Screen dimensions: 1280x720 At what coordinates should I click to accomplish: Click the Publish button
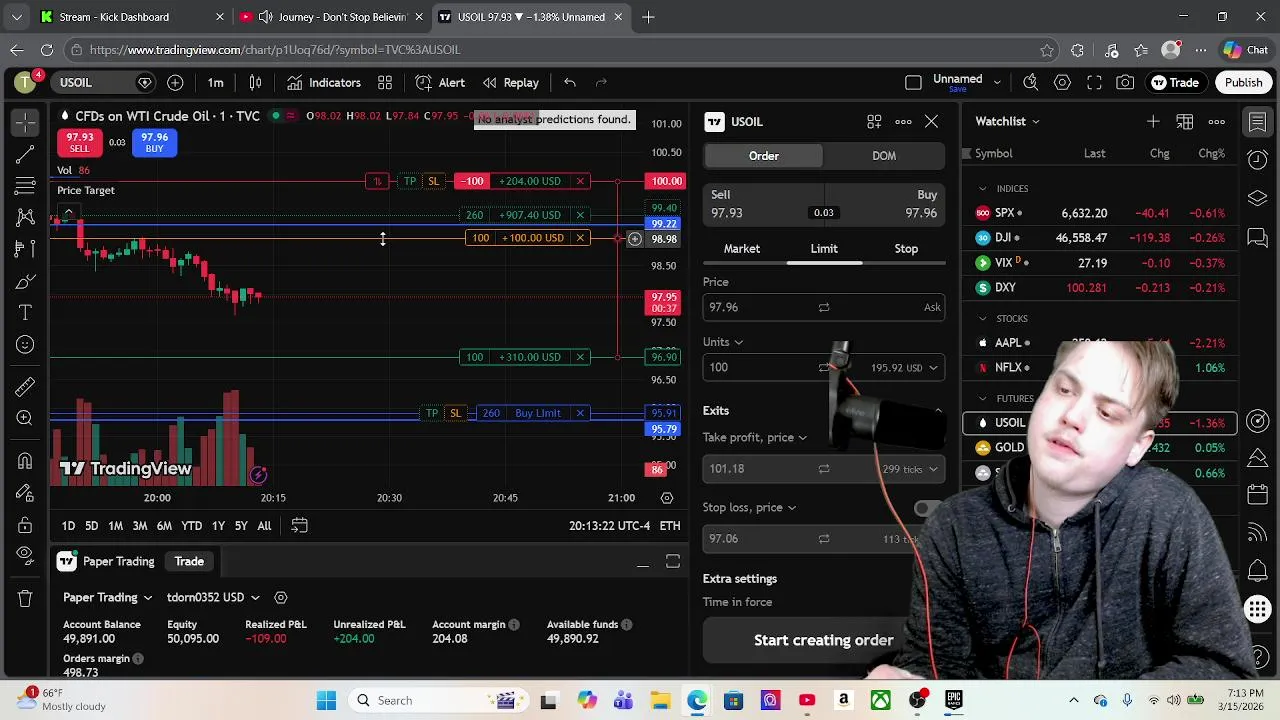1243,83
